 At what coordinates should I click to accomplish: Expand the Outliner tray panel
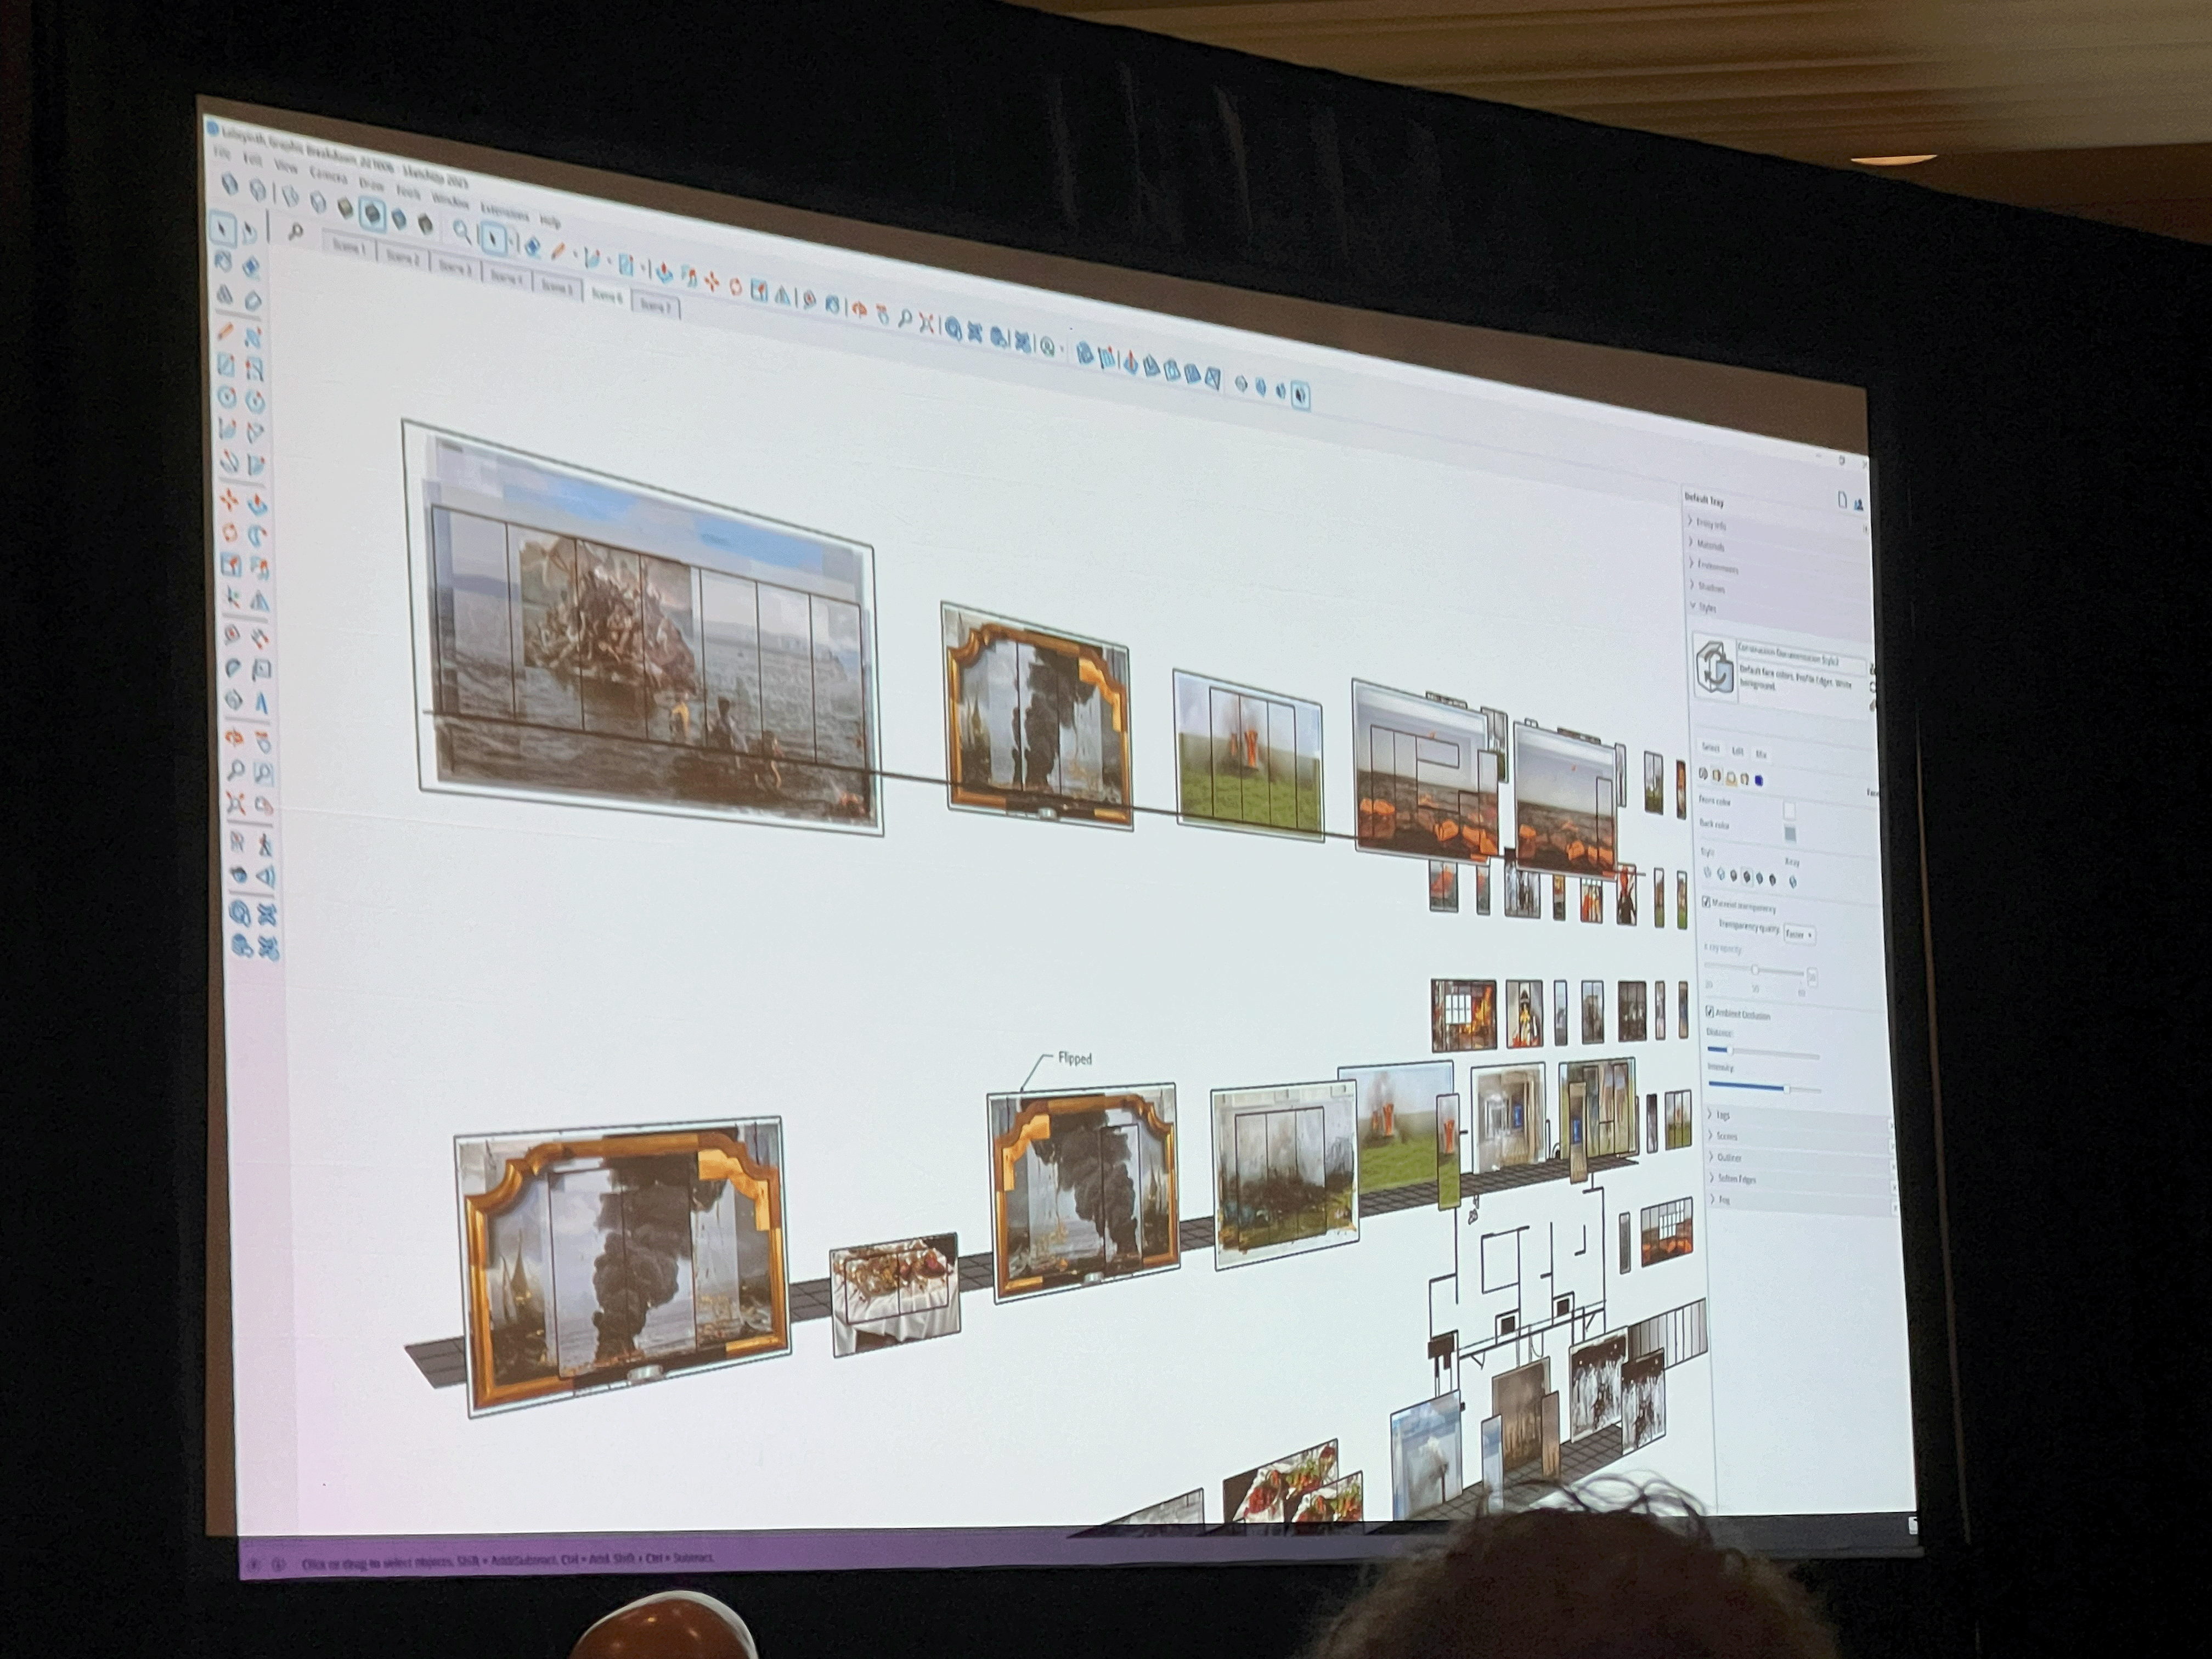1729,1157
